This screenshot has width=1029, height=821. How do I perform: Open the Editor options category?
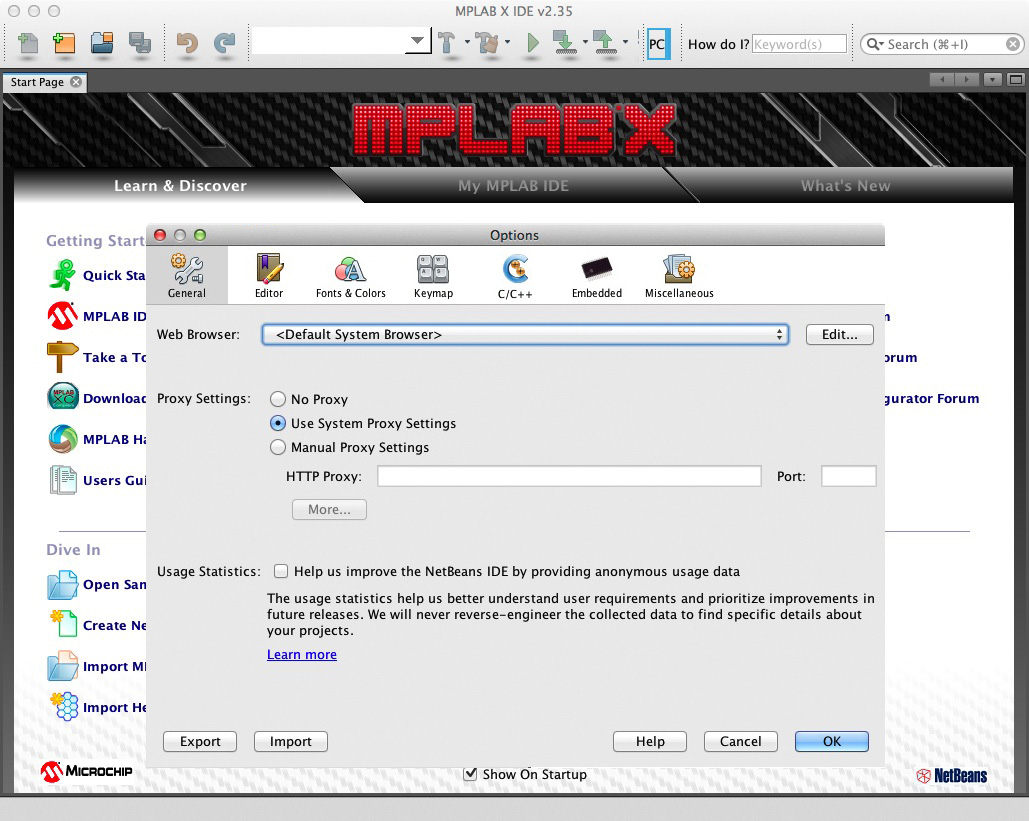[x=269, y=275]
